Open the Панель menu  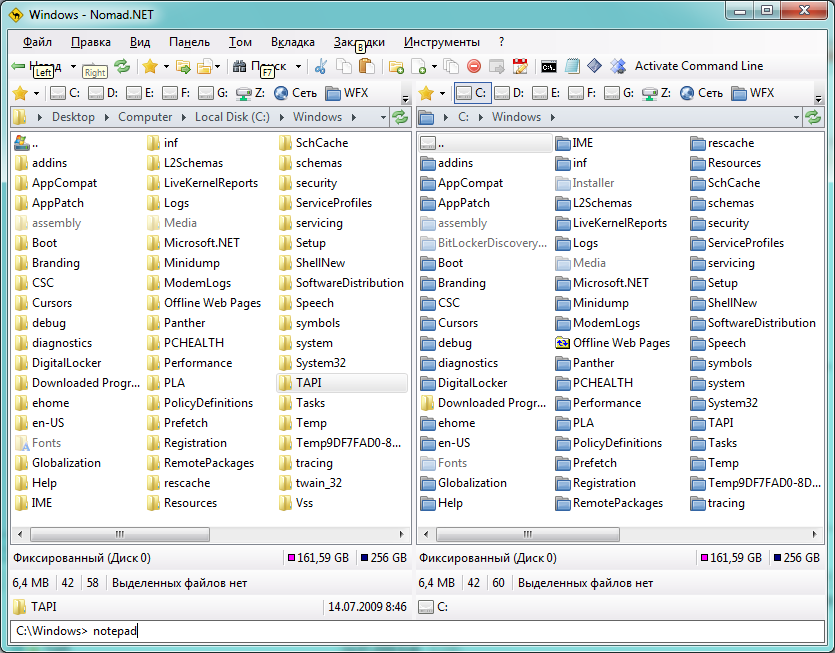coord(190,42)
